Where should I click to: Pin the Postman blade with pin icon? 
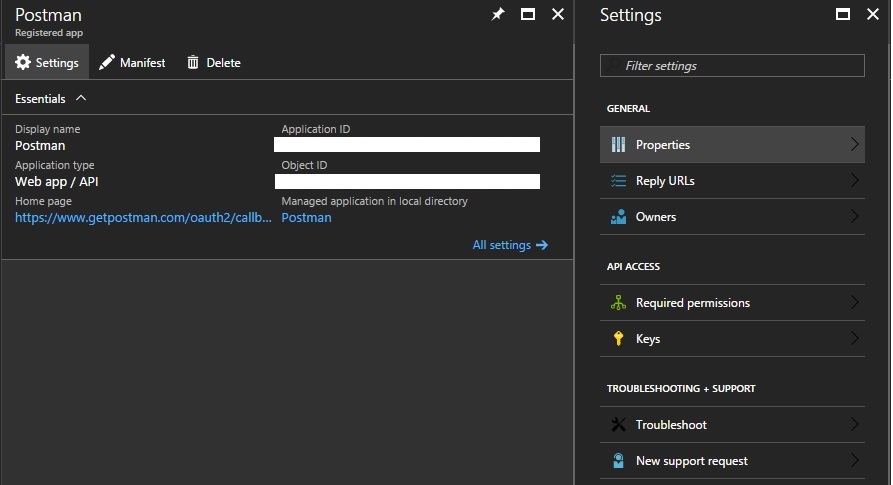coord(498,14)
